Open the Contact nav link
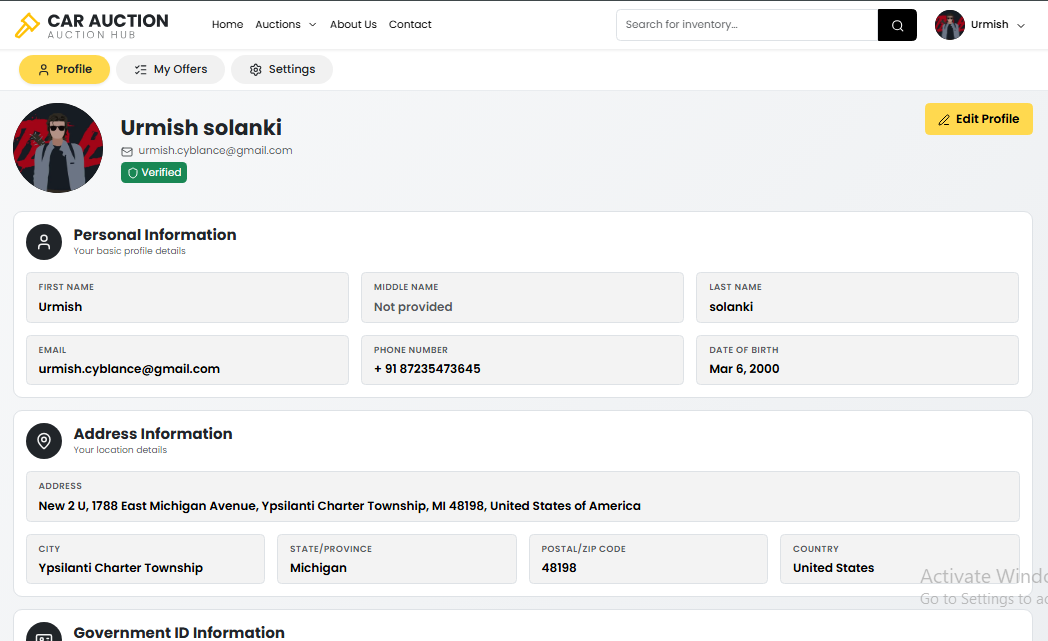The height and width of the screenshot is (641, 1048). coord(410,24)
